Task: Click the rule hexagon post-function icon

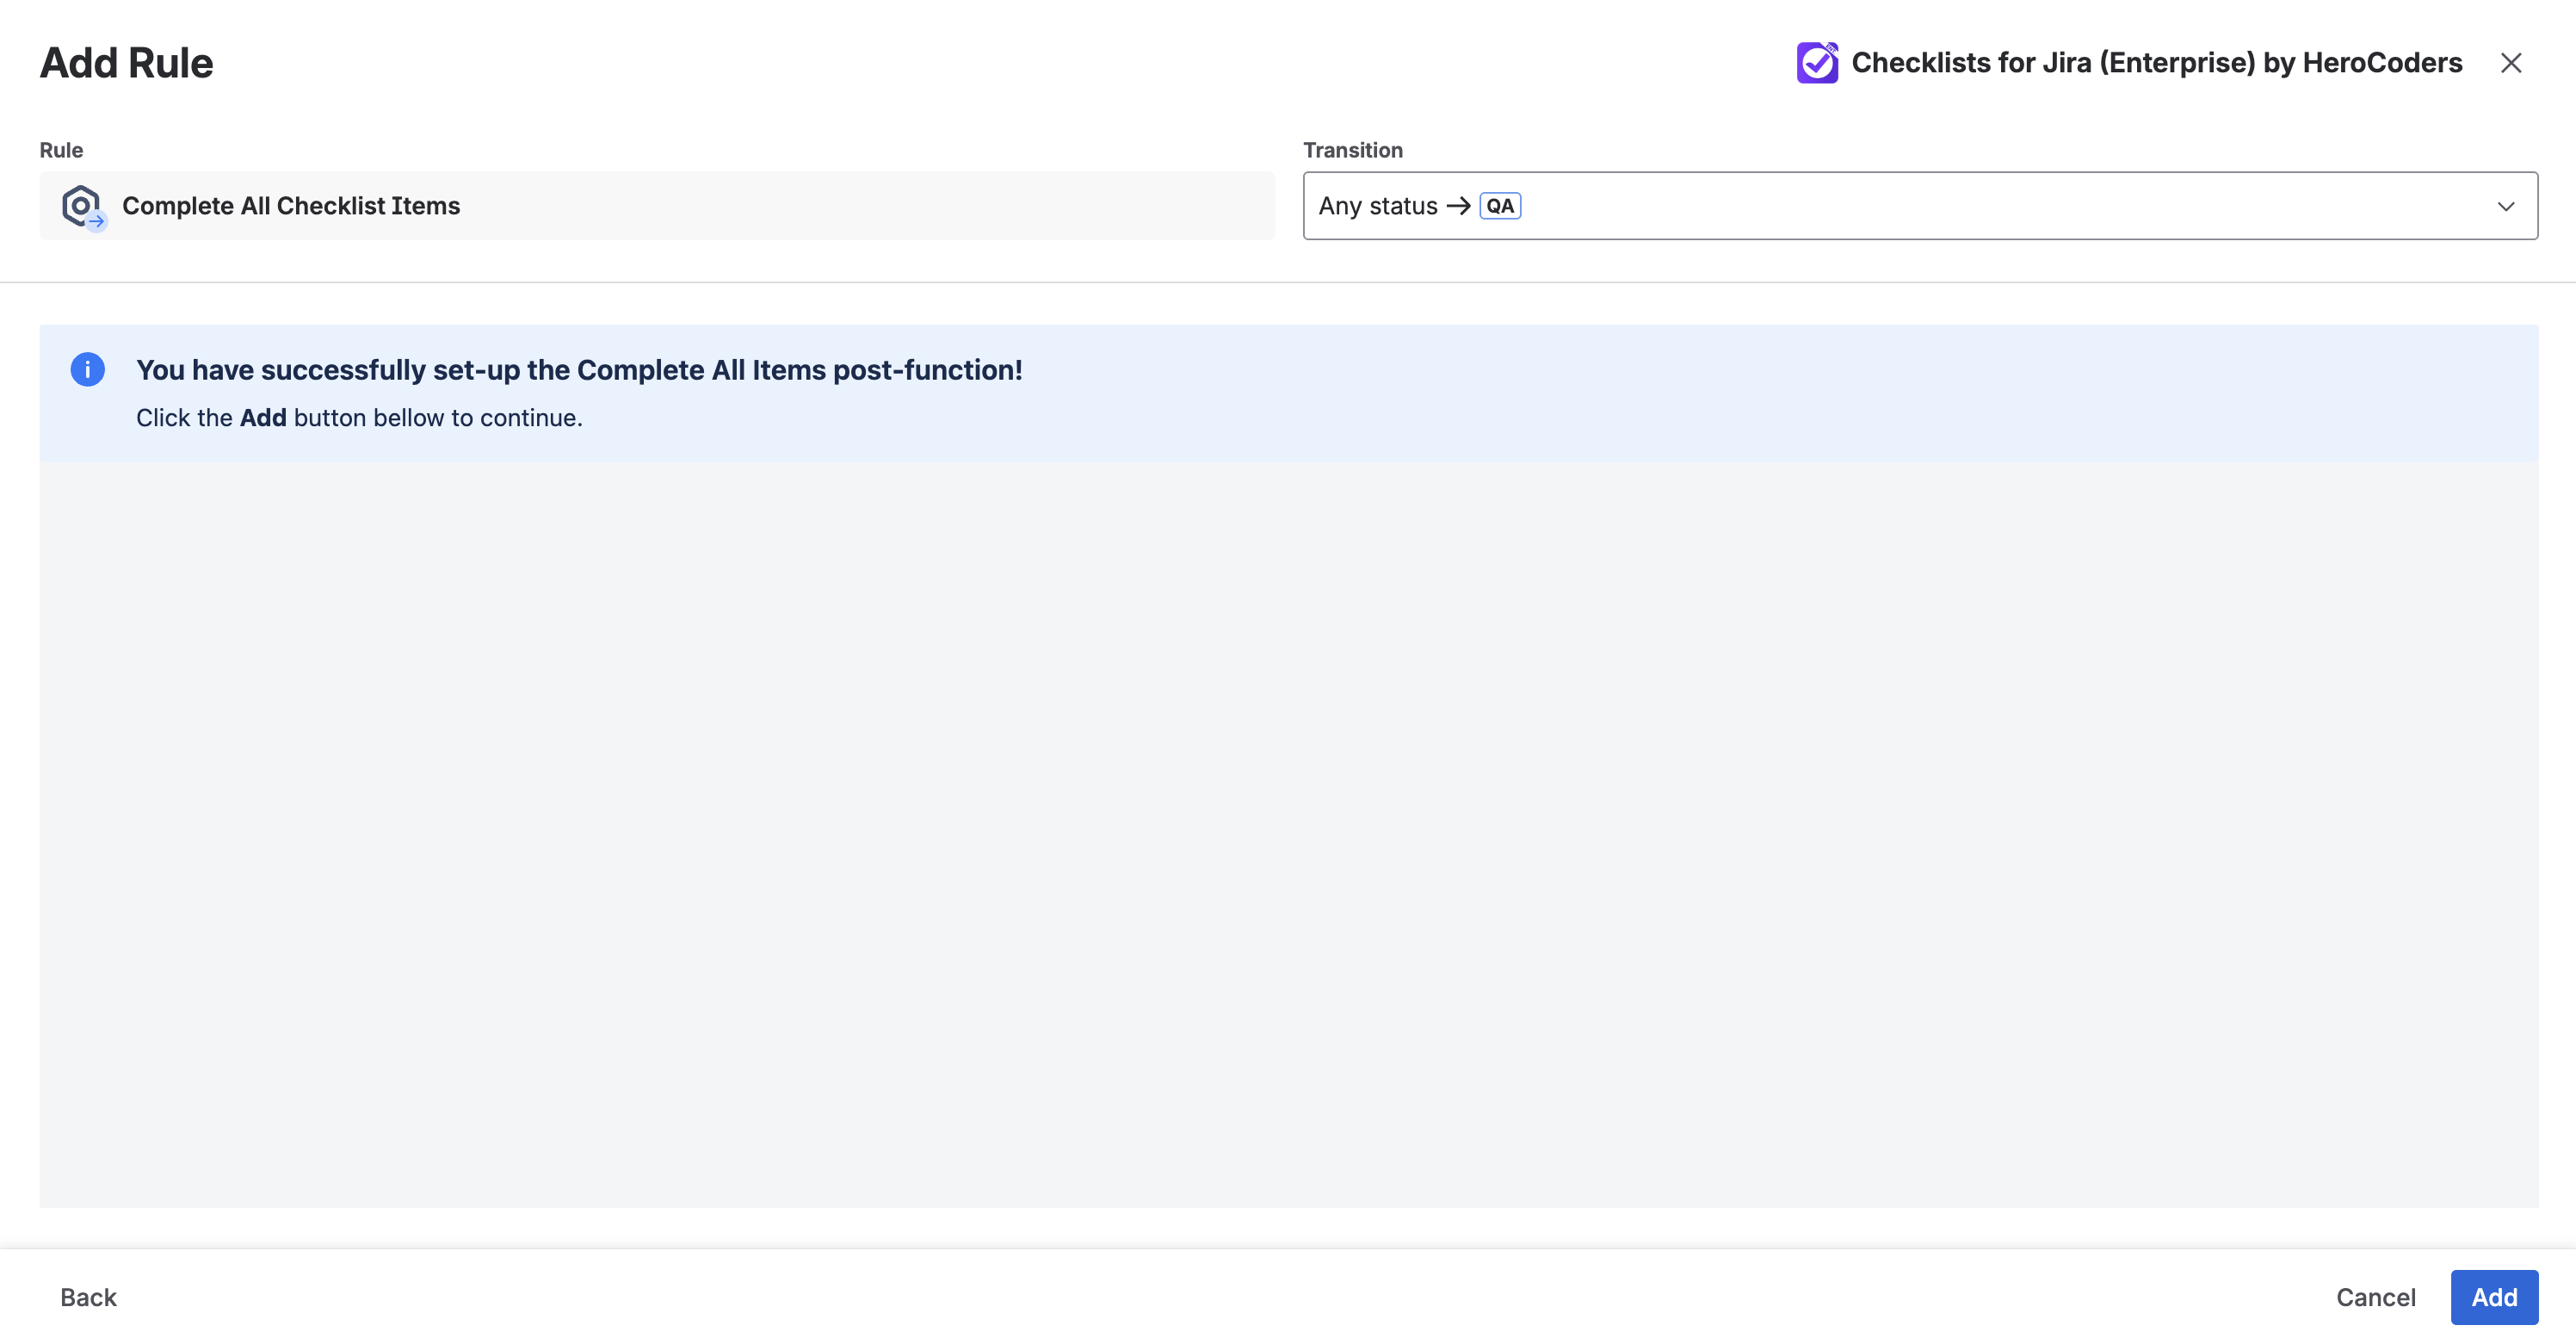Action: [x=82, y=206]
